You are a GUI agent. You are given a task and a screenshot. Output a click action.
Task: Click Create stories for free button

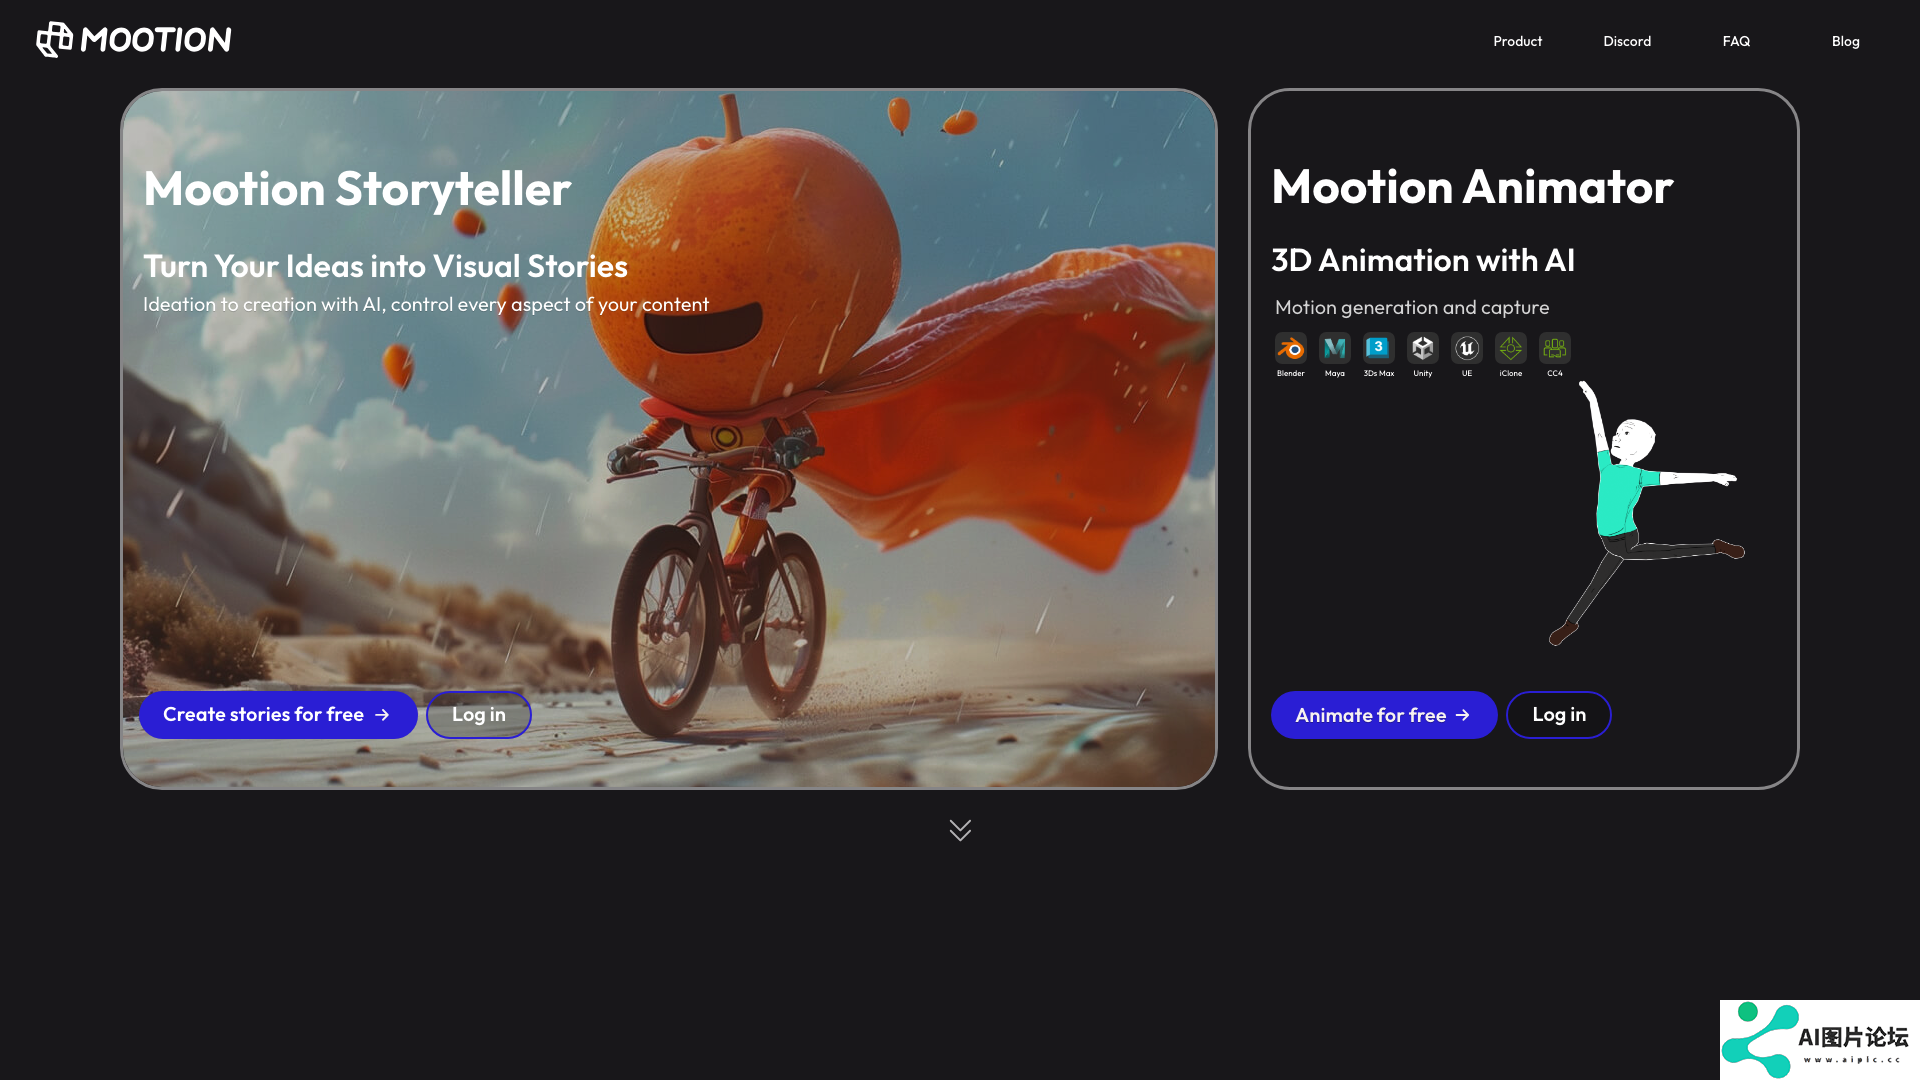pos(278,715)
